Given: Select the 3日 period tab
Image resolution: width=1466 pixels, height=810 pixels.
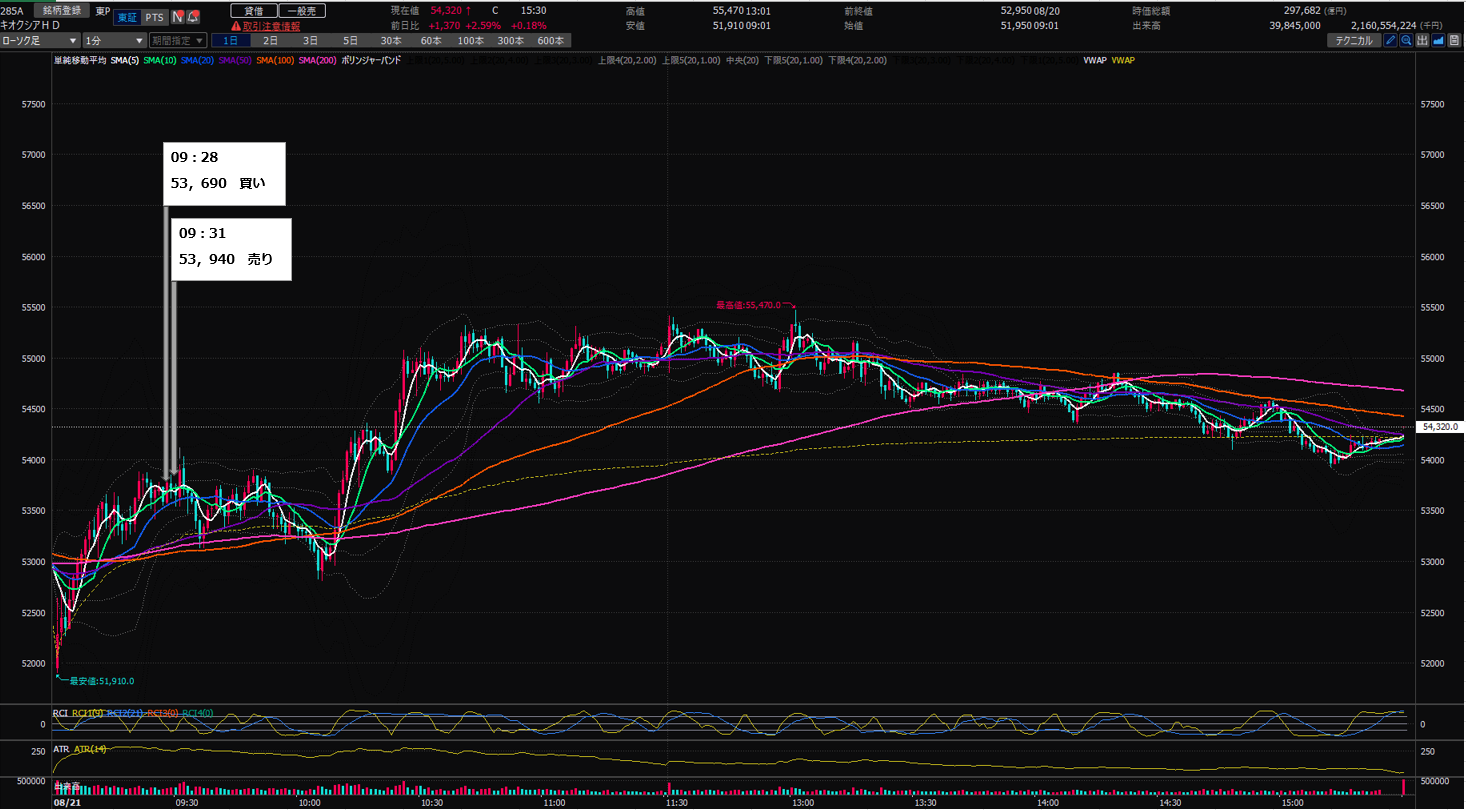Looking at the screenshot, I should (x=311, y=41).
